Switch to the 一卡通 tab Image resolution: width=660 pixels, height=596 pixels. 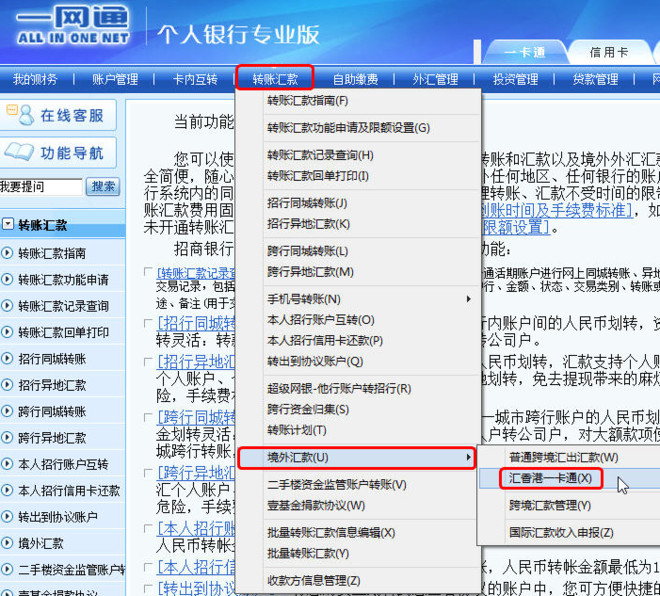click(x=525, y=52)
